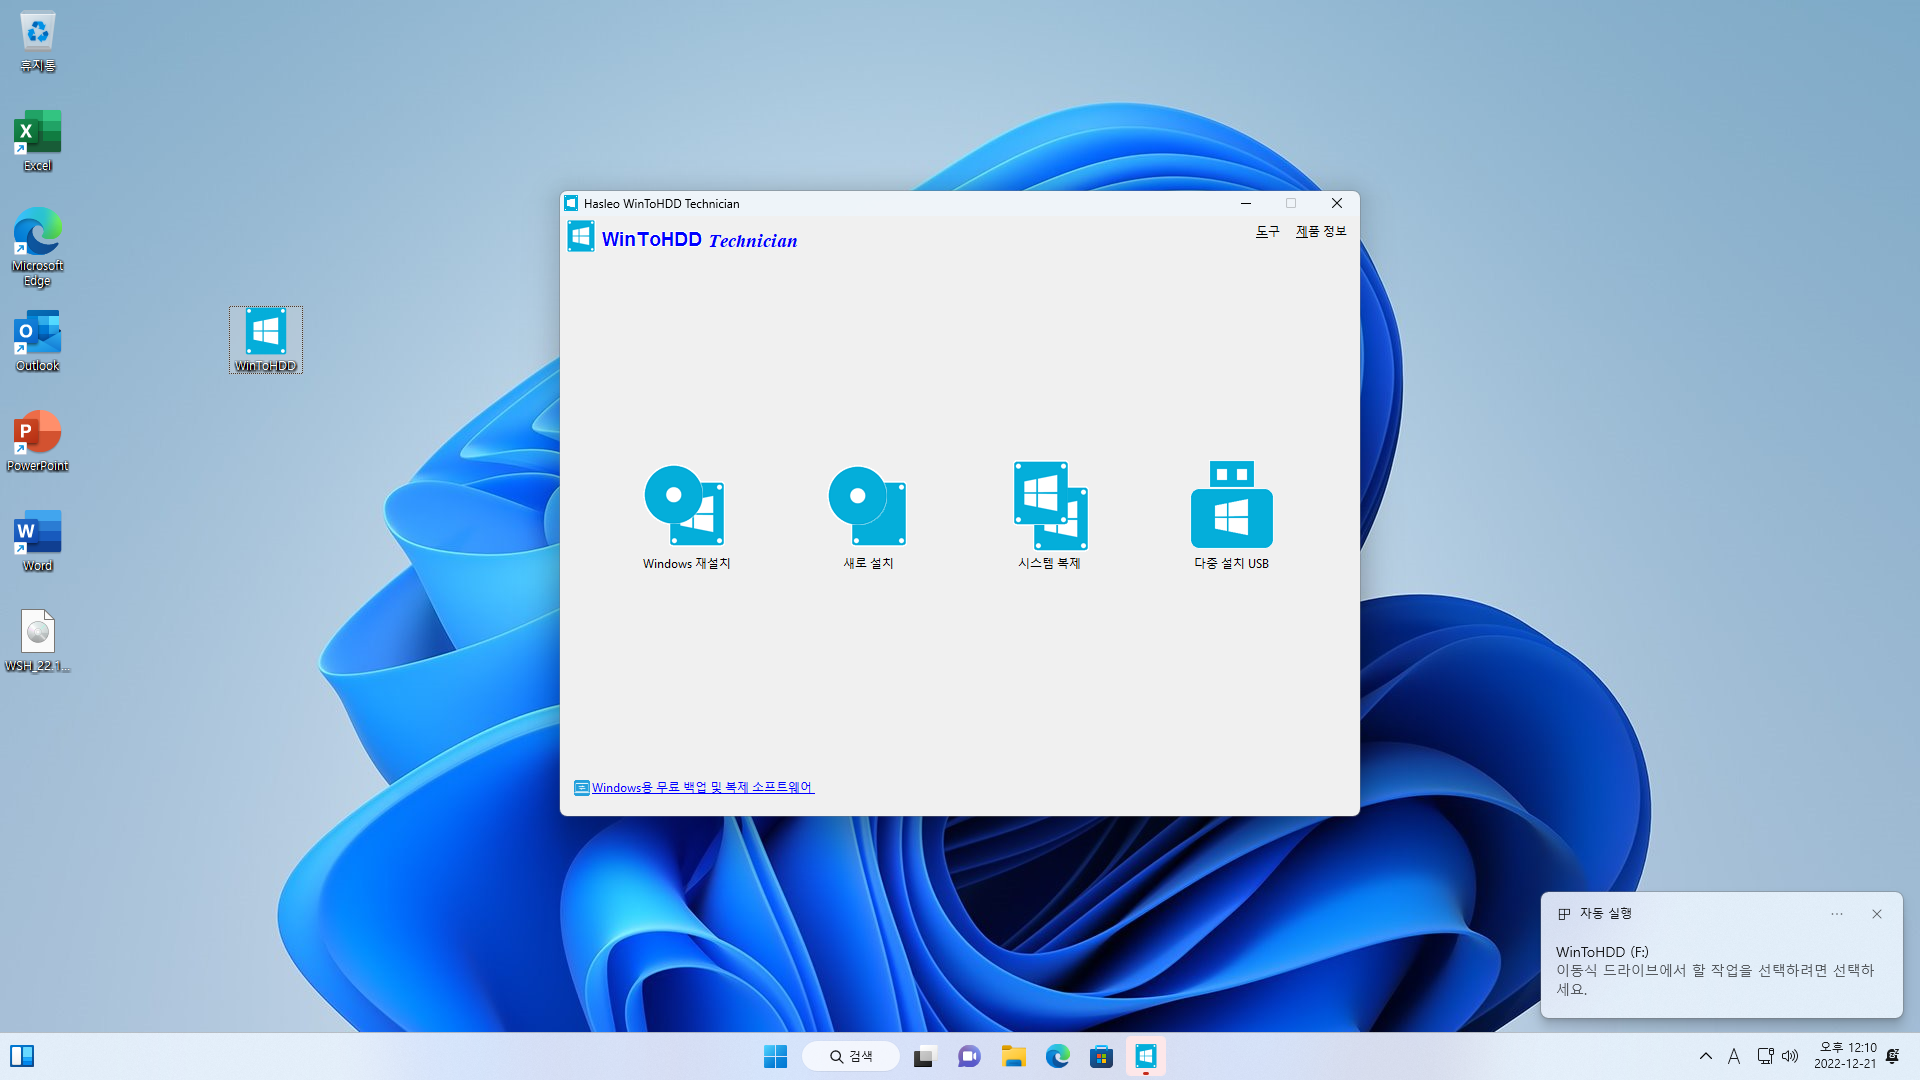Choose the 새로 설치 disc icon
This screenshot has height=1080, width=1920.
click(868, 506)
